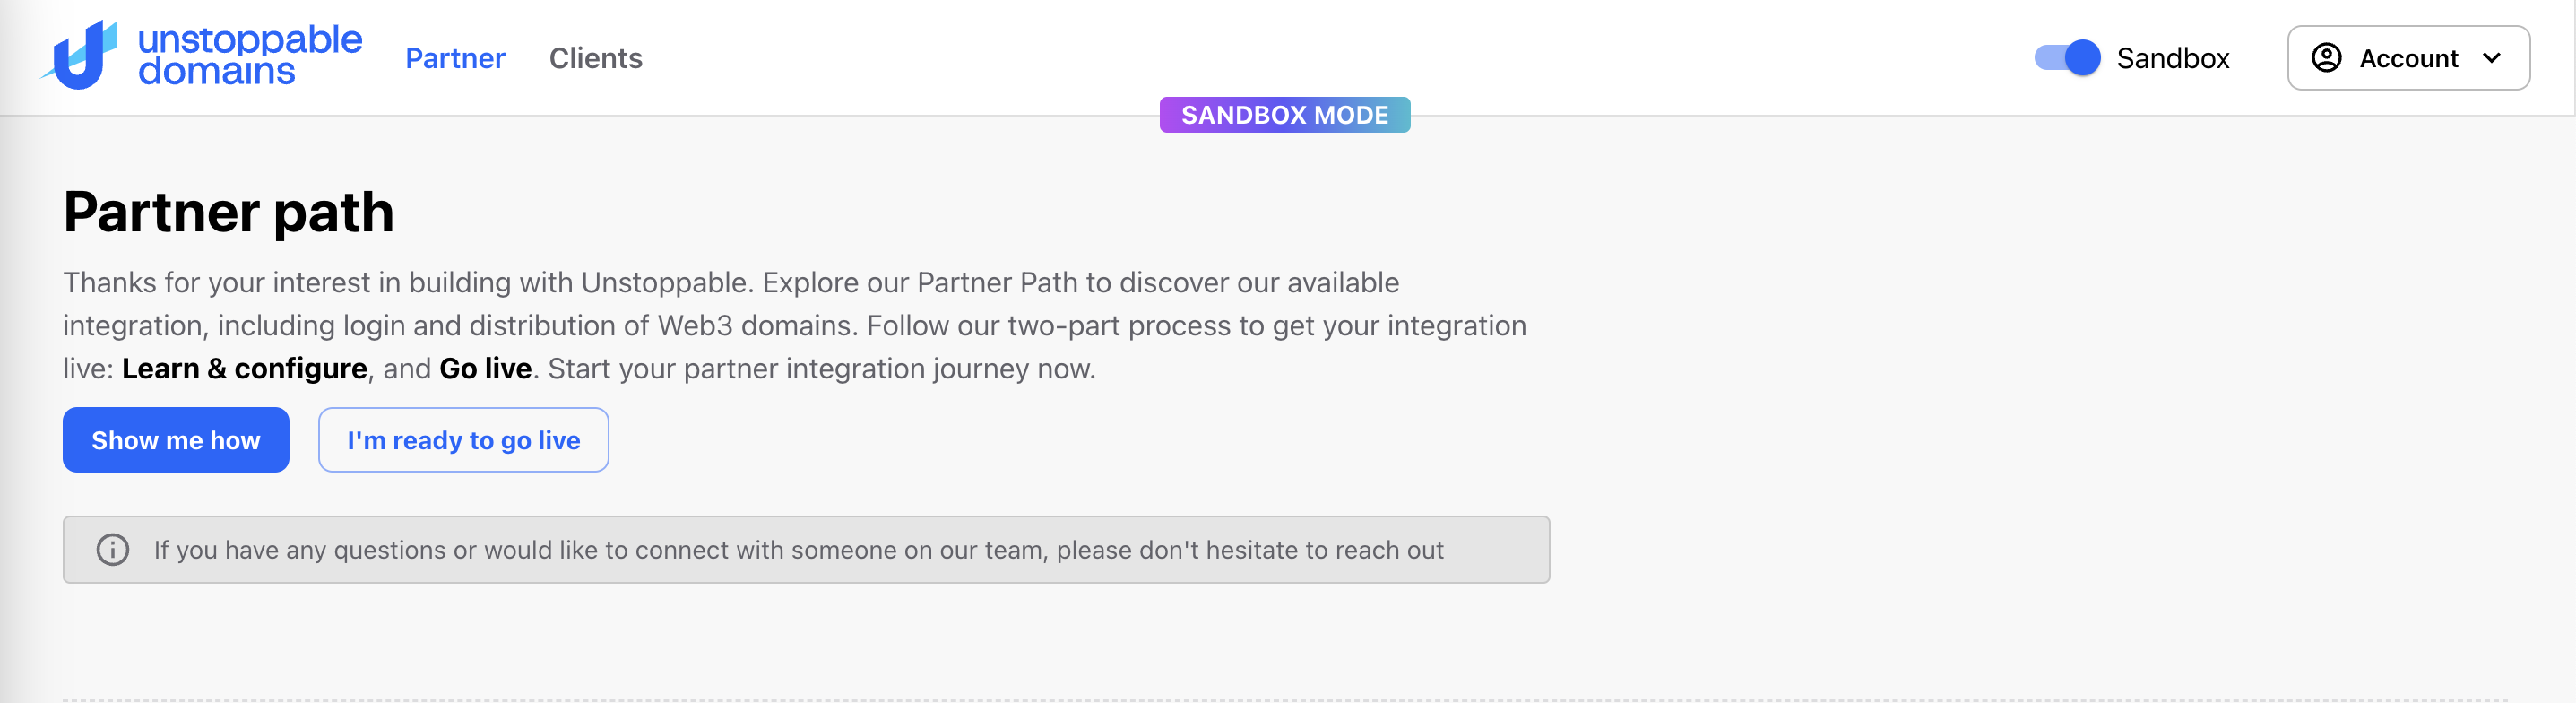Click the Unstoppable Domains logo

(200, 57)
